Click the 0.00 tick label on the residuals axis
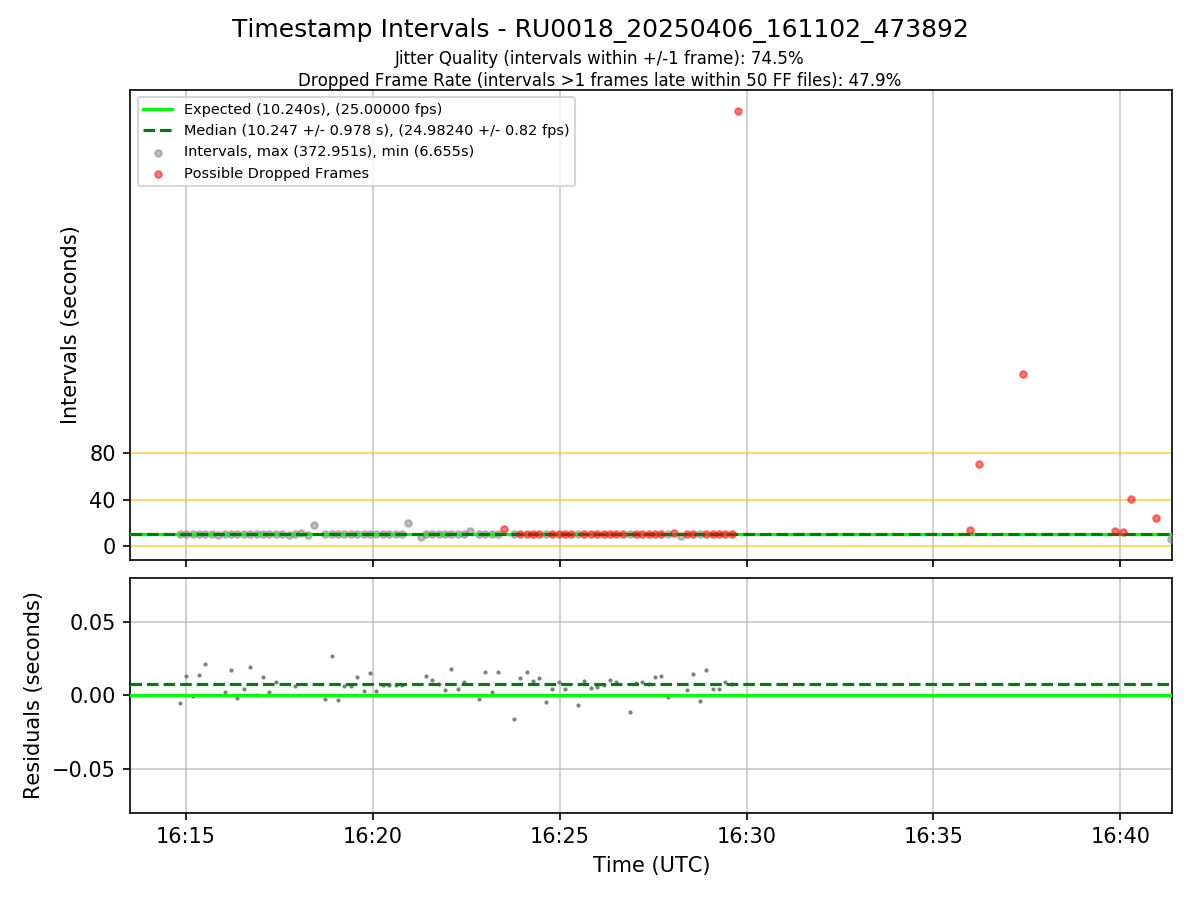 [x=94, y=695]
